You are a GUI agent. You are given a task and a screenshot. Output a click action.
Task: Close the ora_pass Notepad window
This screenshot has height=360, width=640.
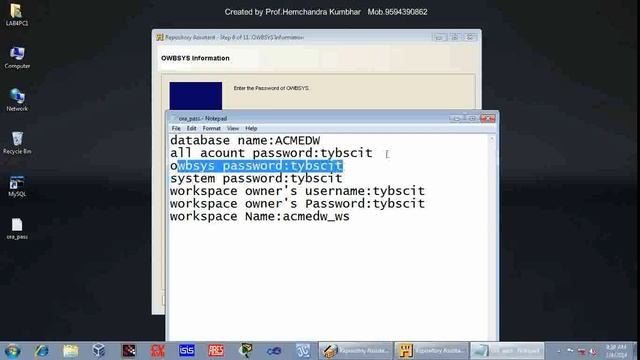click(488, 118)
